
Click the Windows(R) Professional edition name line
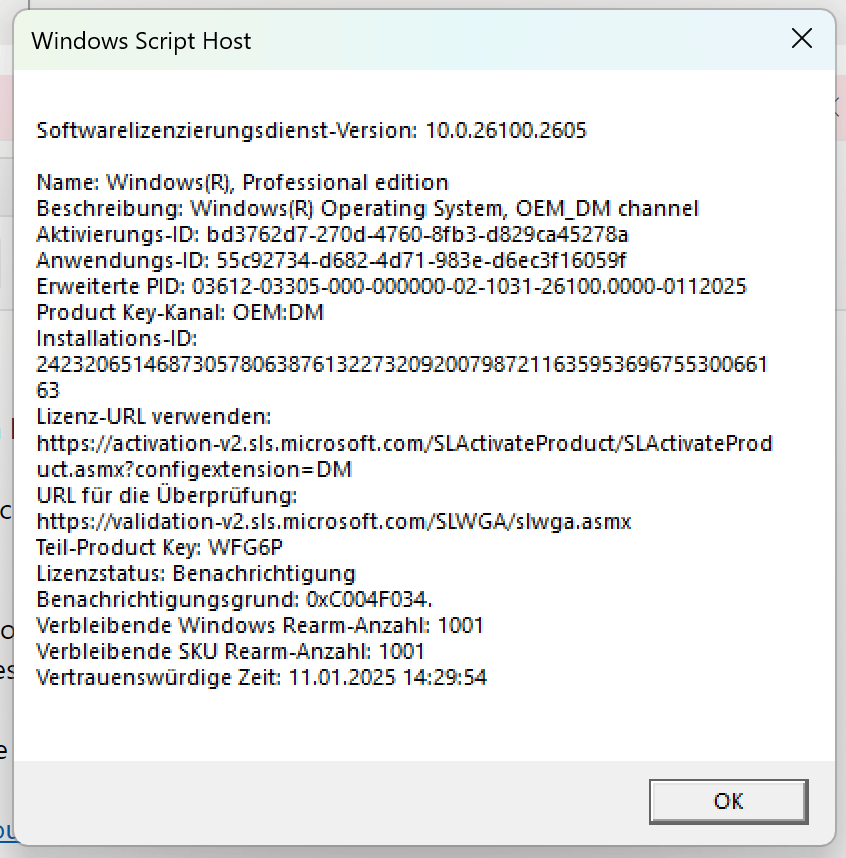tap(240, 182)
